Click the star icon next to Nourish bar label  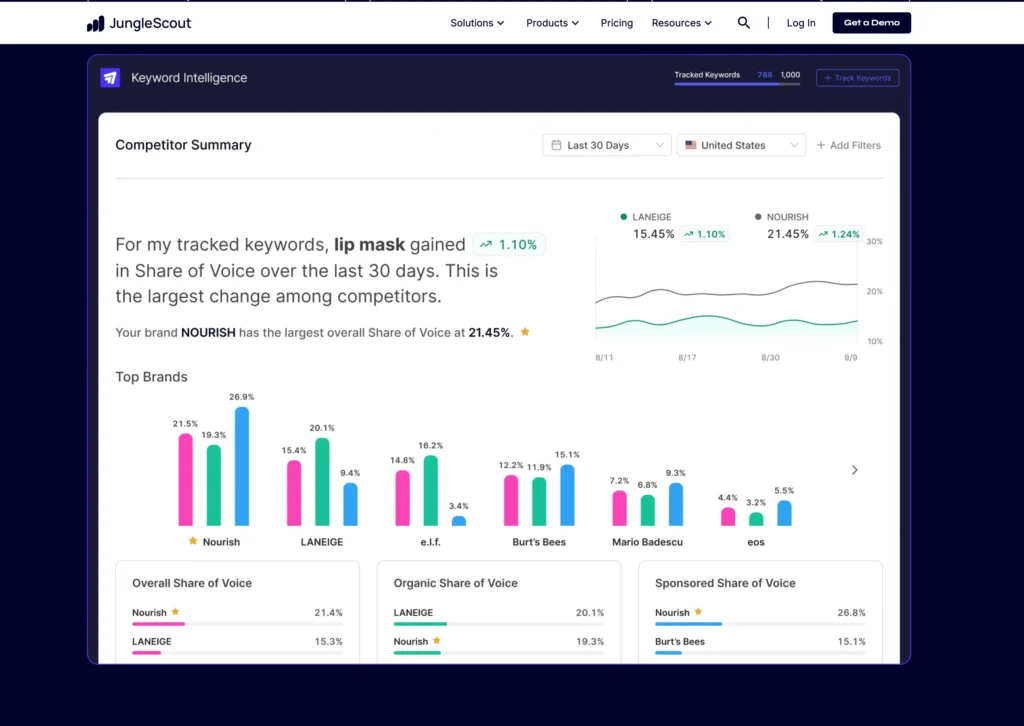(193, 542)
